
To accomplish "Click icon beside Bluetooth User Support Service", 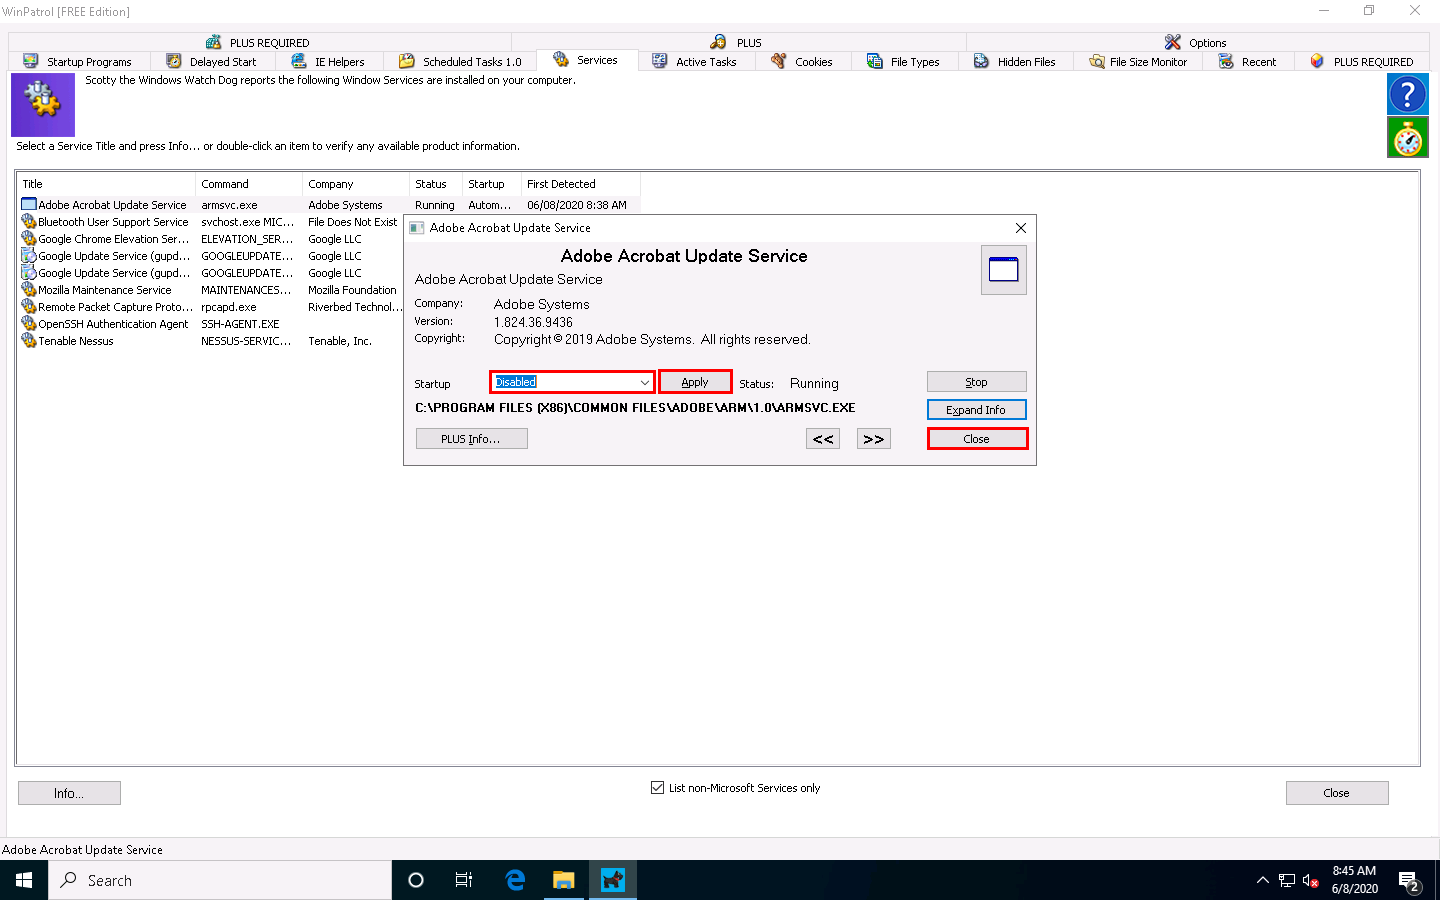I will point(29,222).
